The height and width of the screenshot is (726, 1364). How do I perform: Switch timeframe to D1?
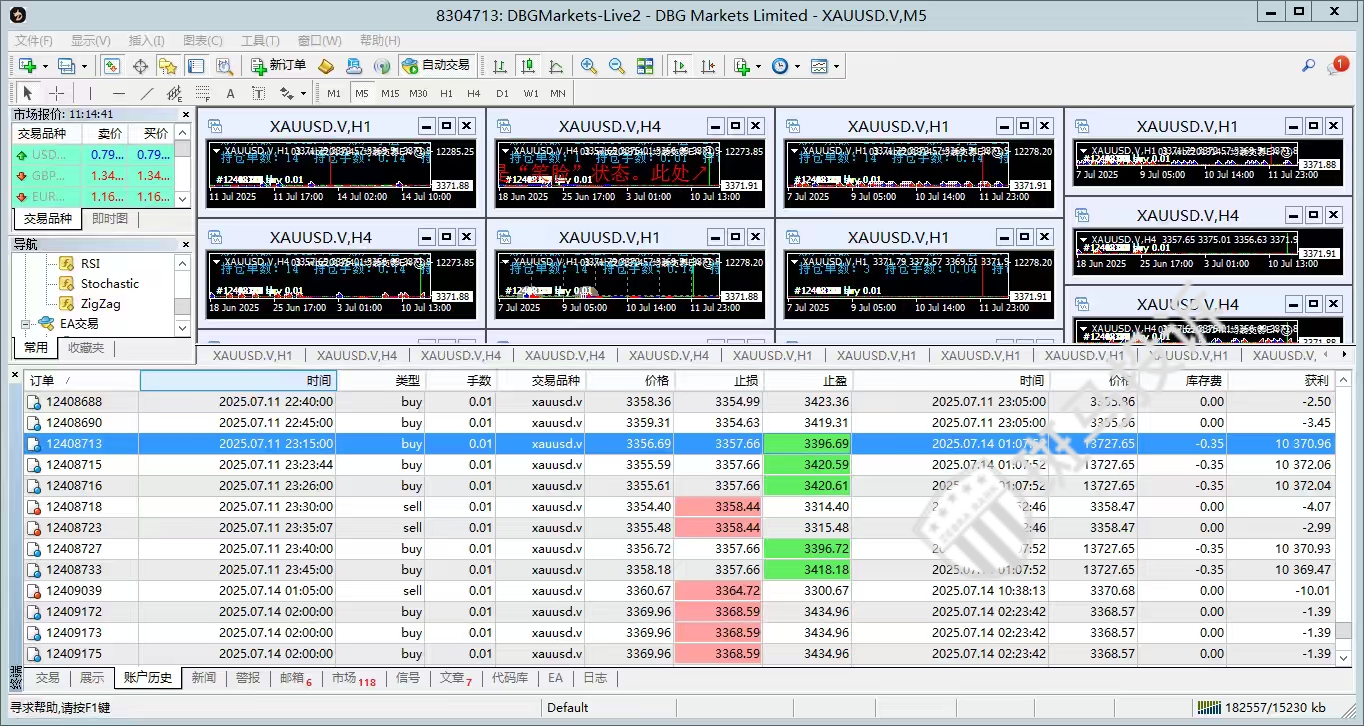click(502, 93)
